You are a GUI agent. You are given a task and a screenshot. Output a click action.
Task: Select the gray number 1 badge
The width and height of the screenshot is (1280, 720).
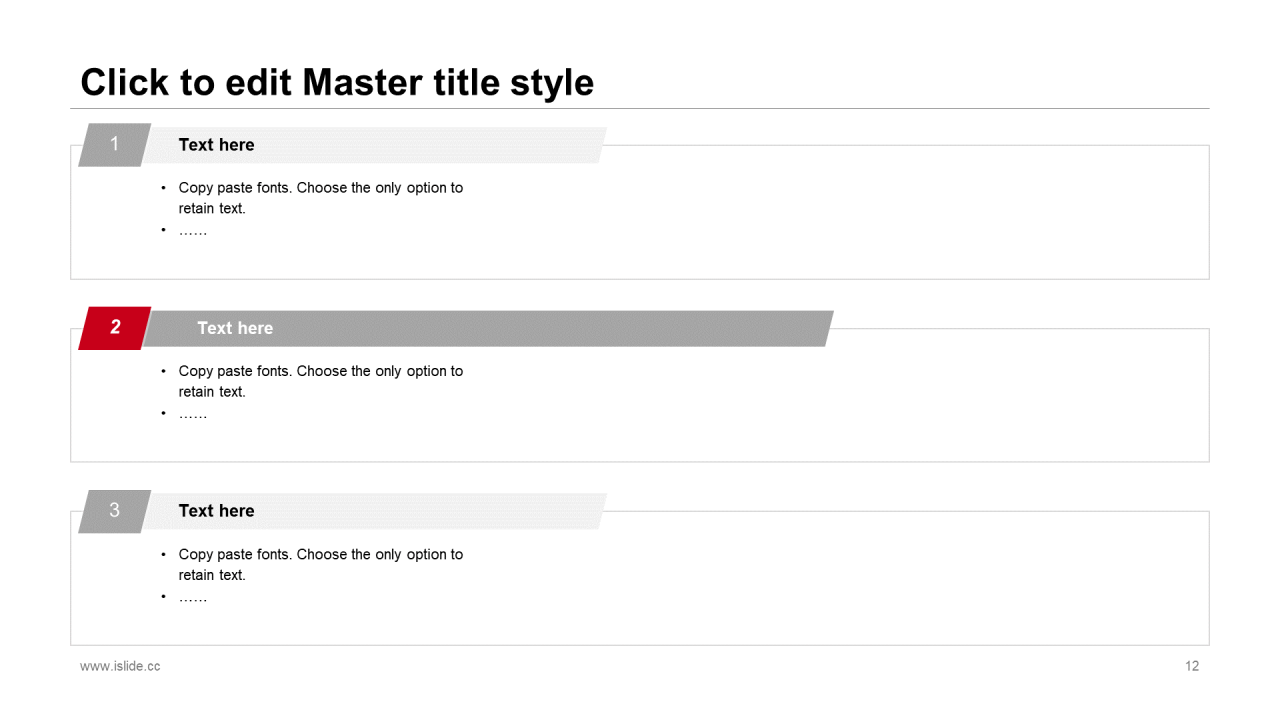115,145
